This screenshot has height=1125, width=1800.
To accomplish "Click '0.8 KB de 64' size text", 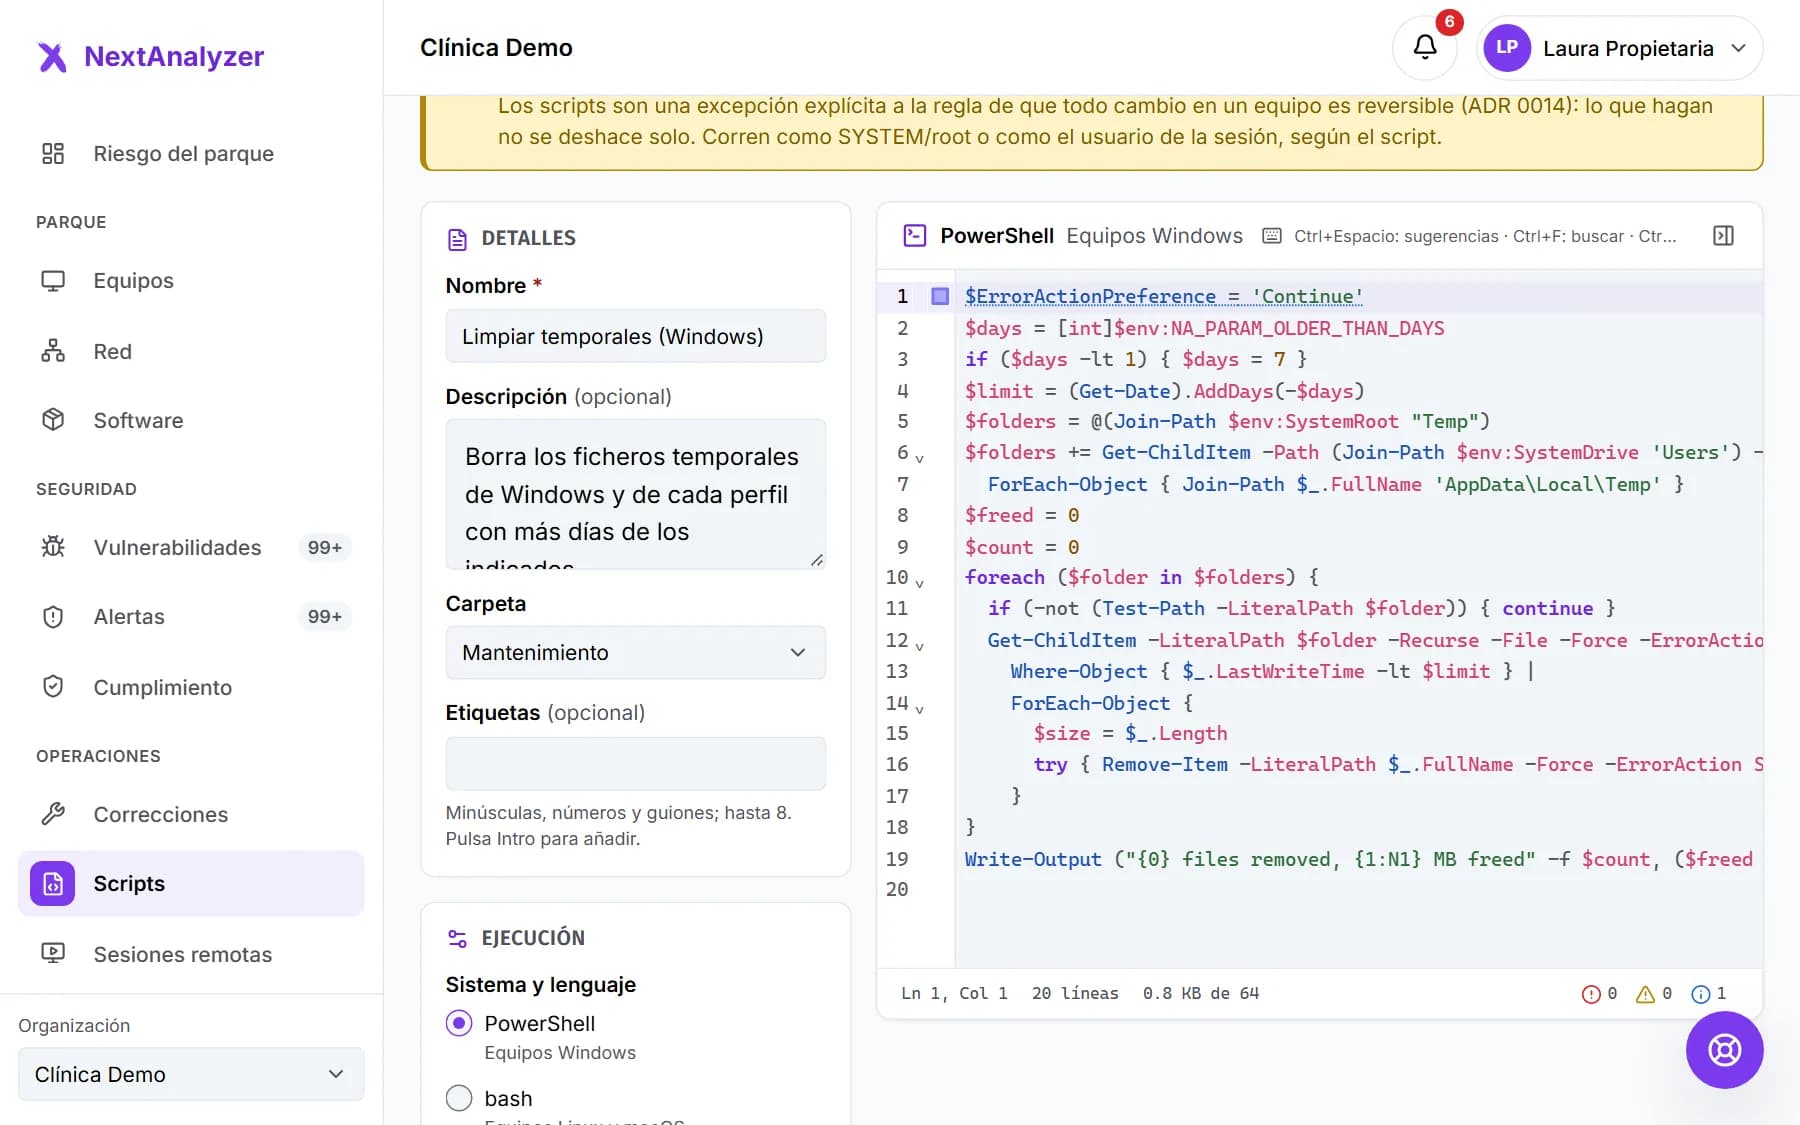I will 1201,993.
